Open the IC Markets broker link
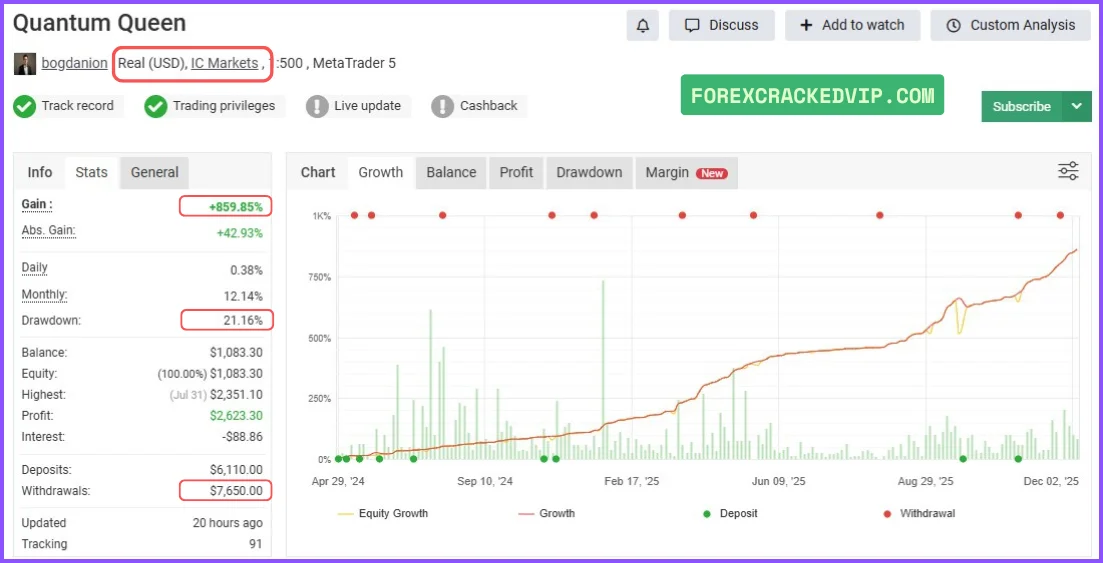 click(x=224, y=63)
